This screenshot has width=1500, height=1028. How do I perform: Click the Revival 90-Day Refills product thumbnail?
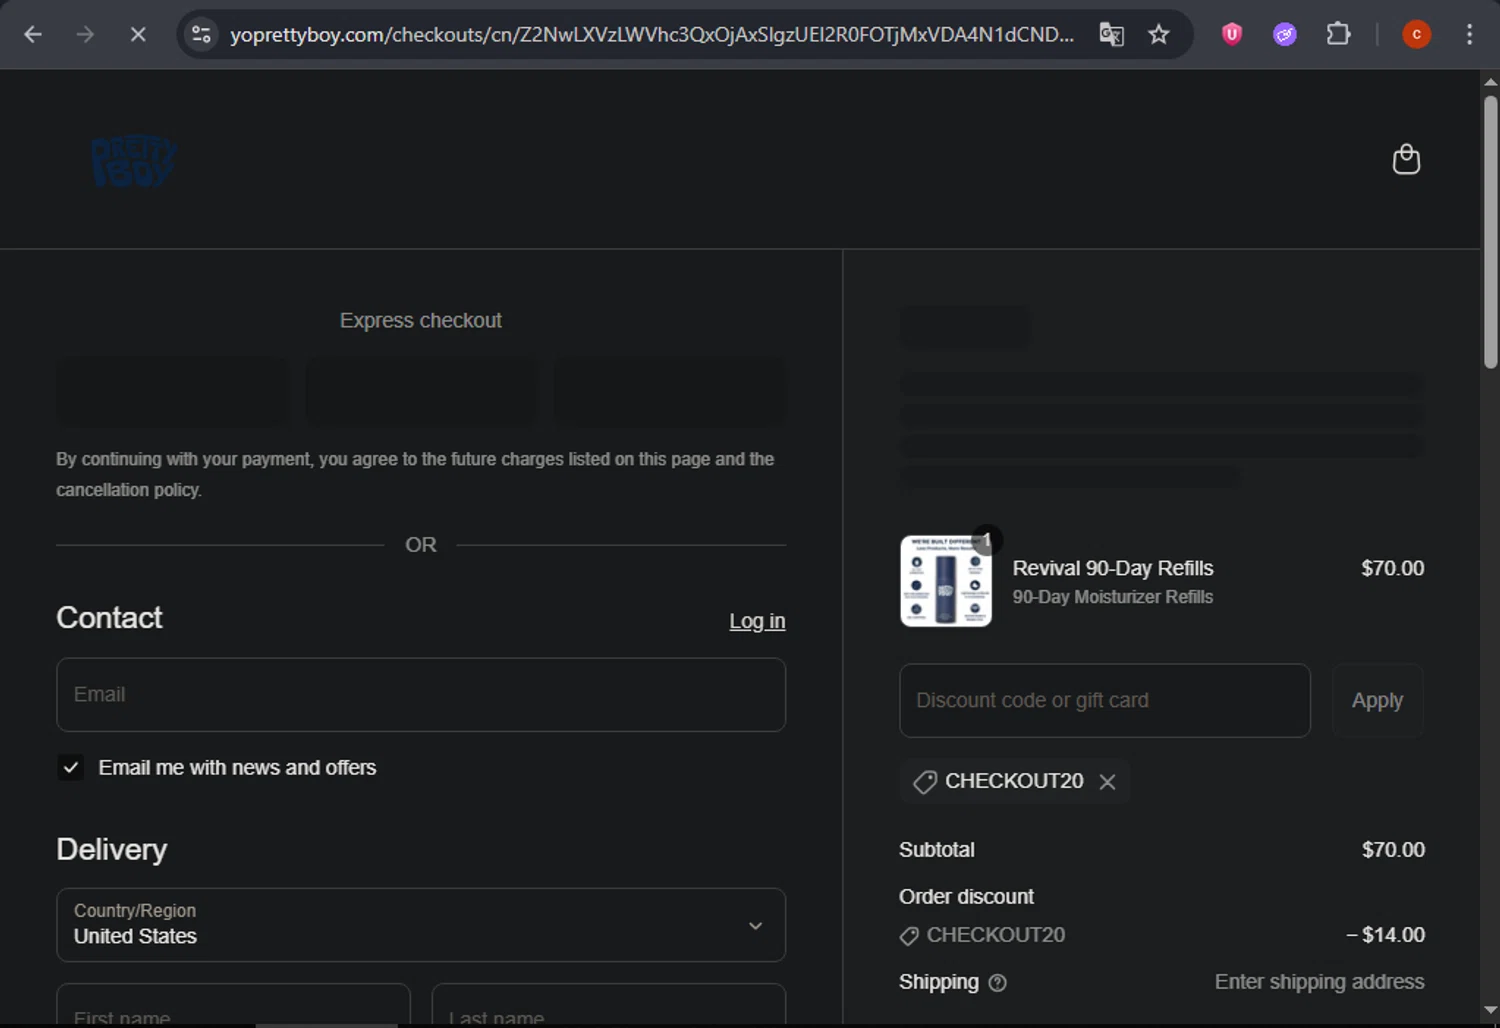pos(946,581)
